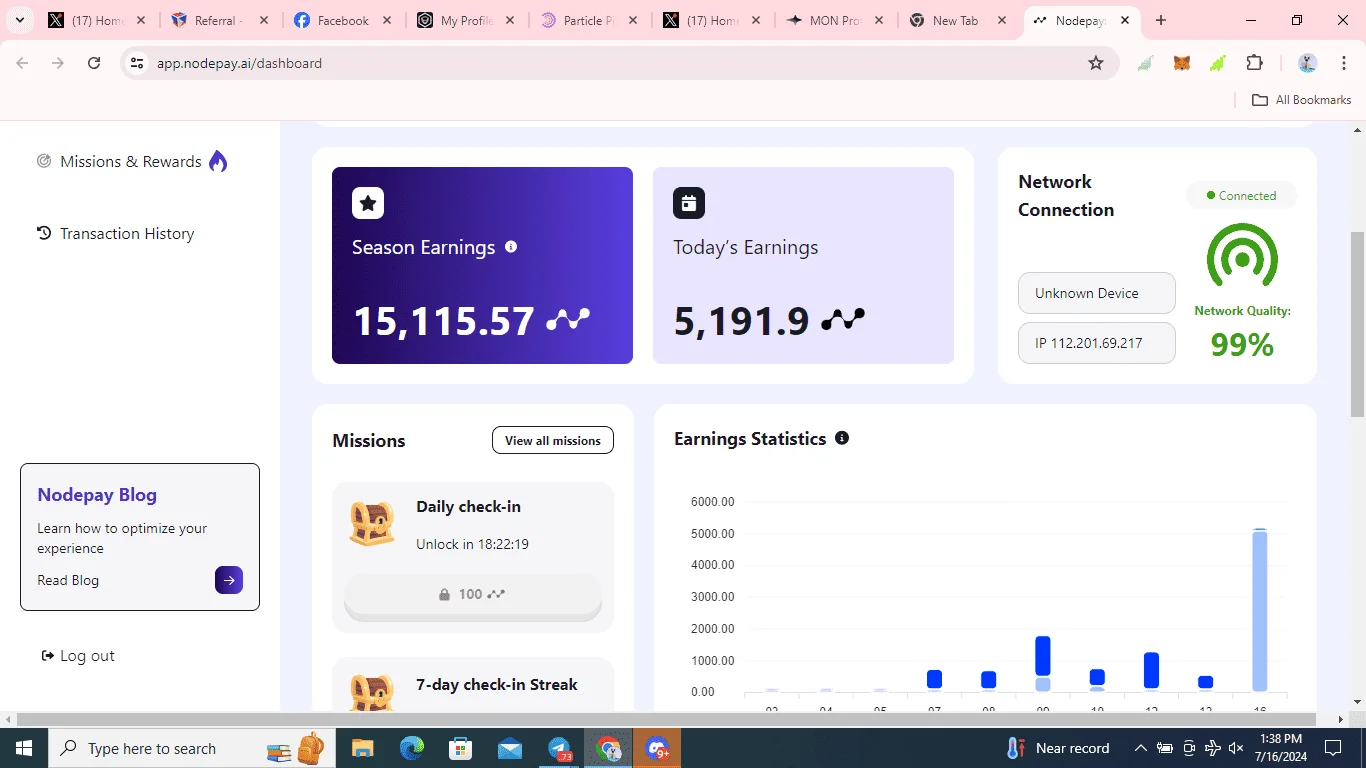
Task: Log out of Nodepay
Action: pos(87,656)
